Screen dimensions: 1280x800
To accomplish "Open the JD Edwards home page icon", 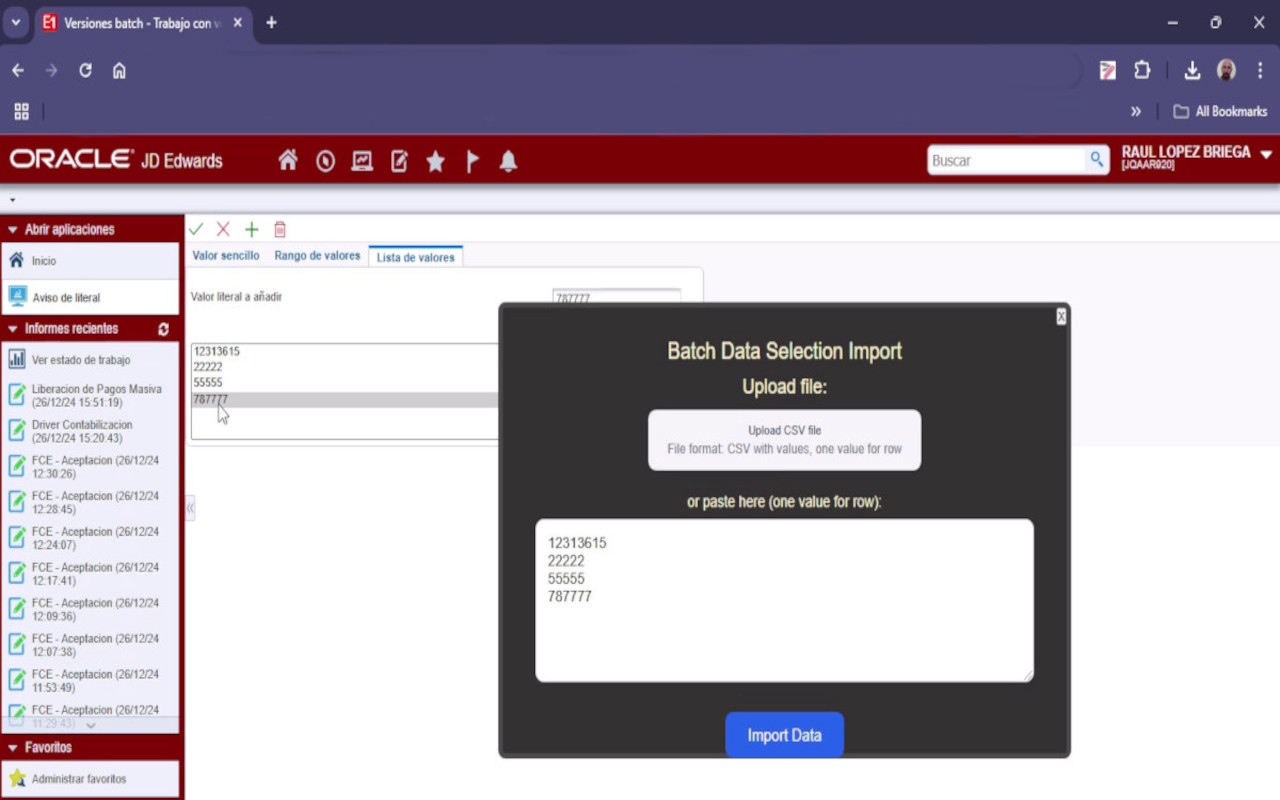I will click(x=287, y=160).
